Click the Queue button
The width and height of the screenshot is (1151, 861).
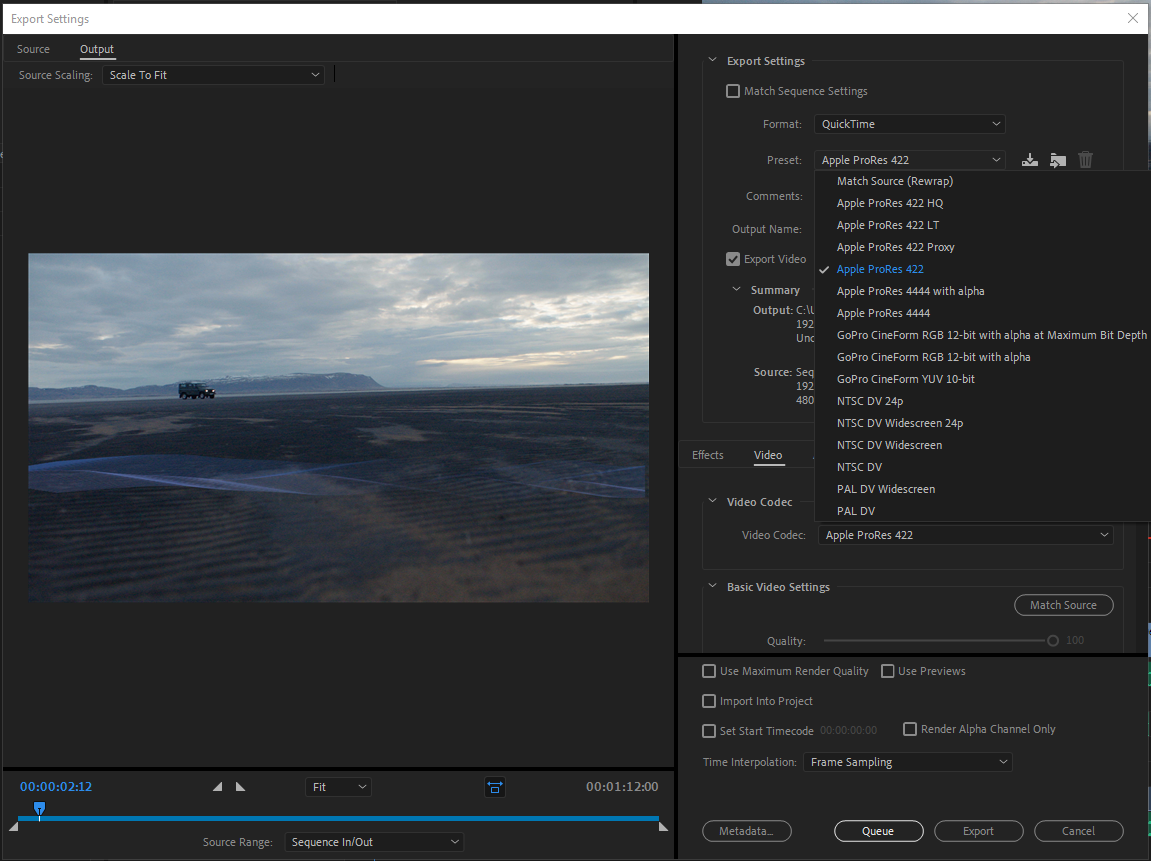pos(879,831)
